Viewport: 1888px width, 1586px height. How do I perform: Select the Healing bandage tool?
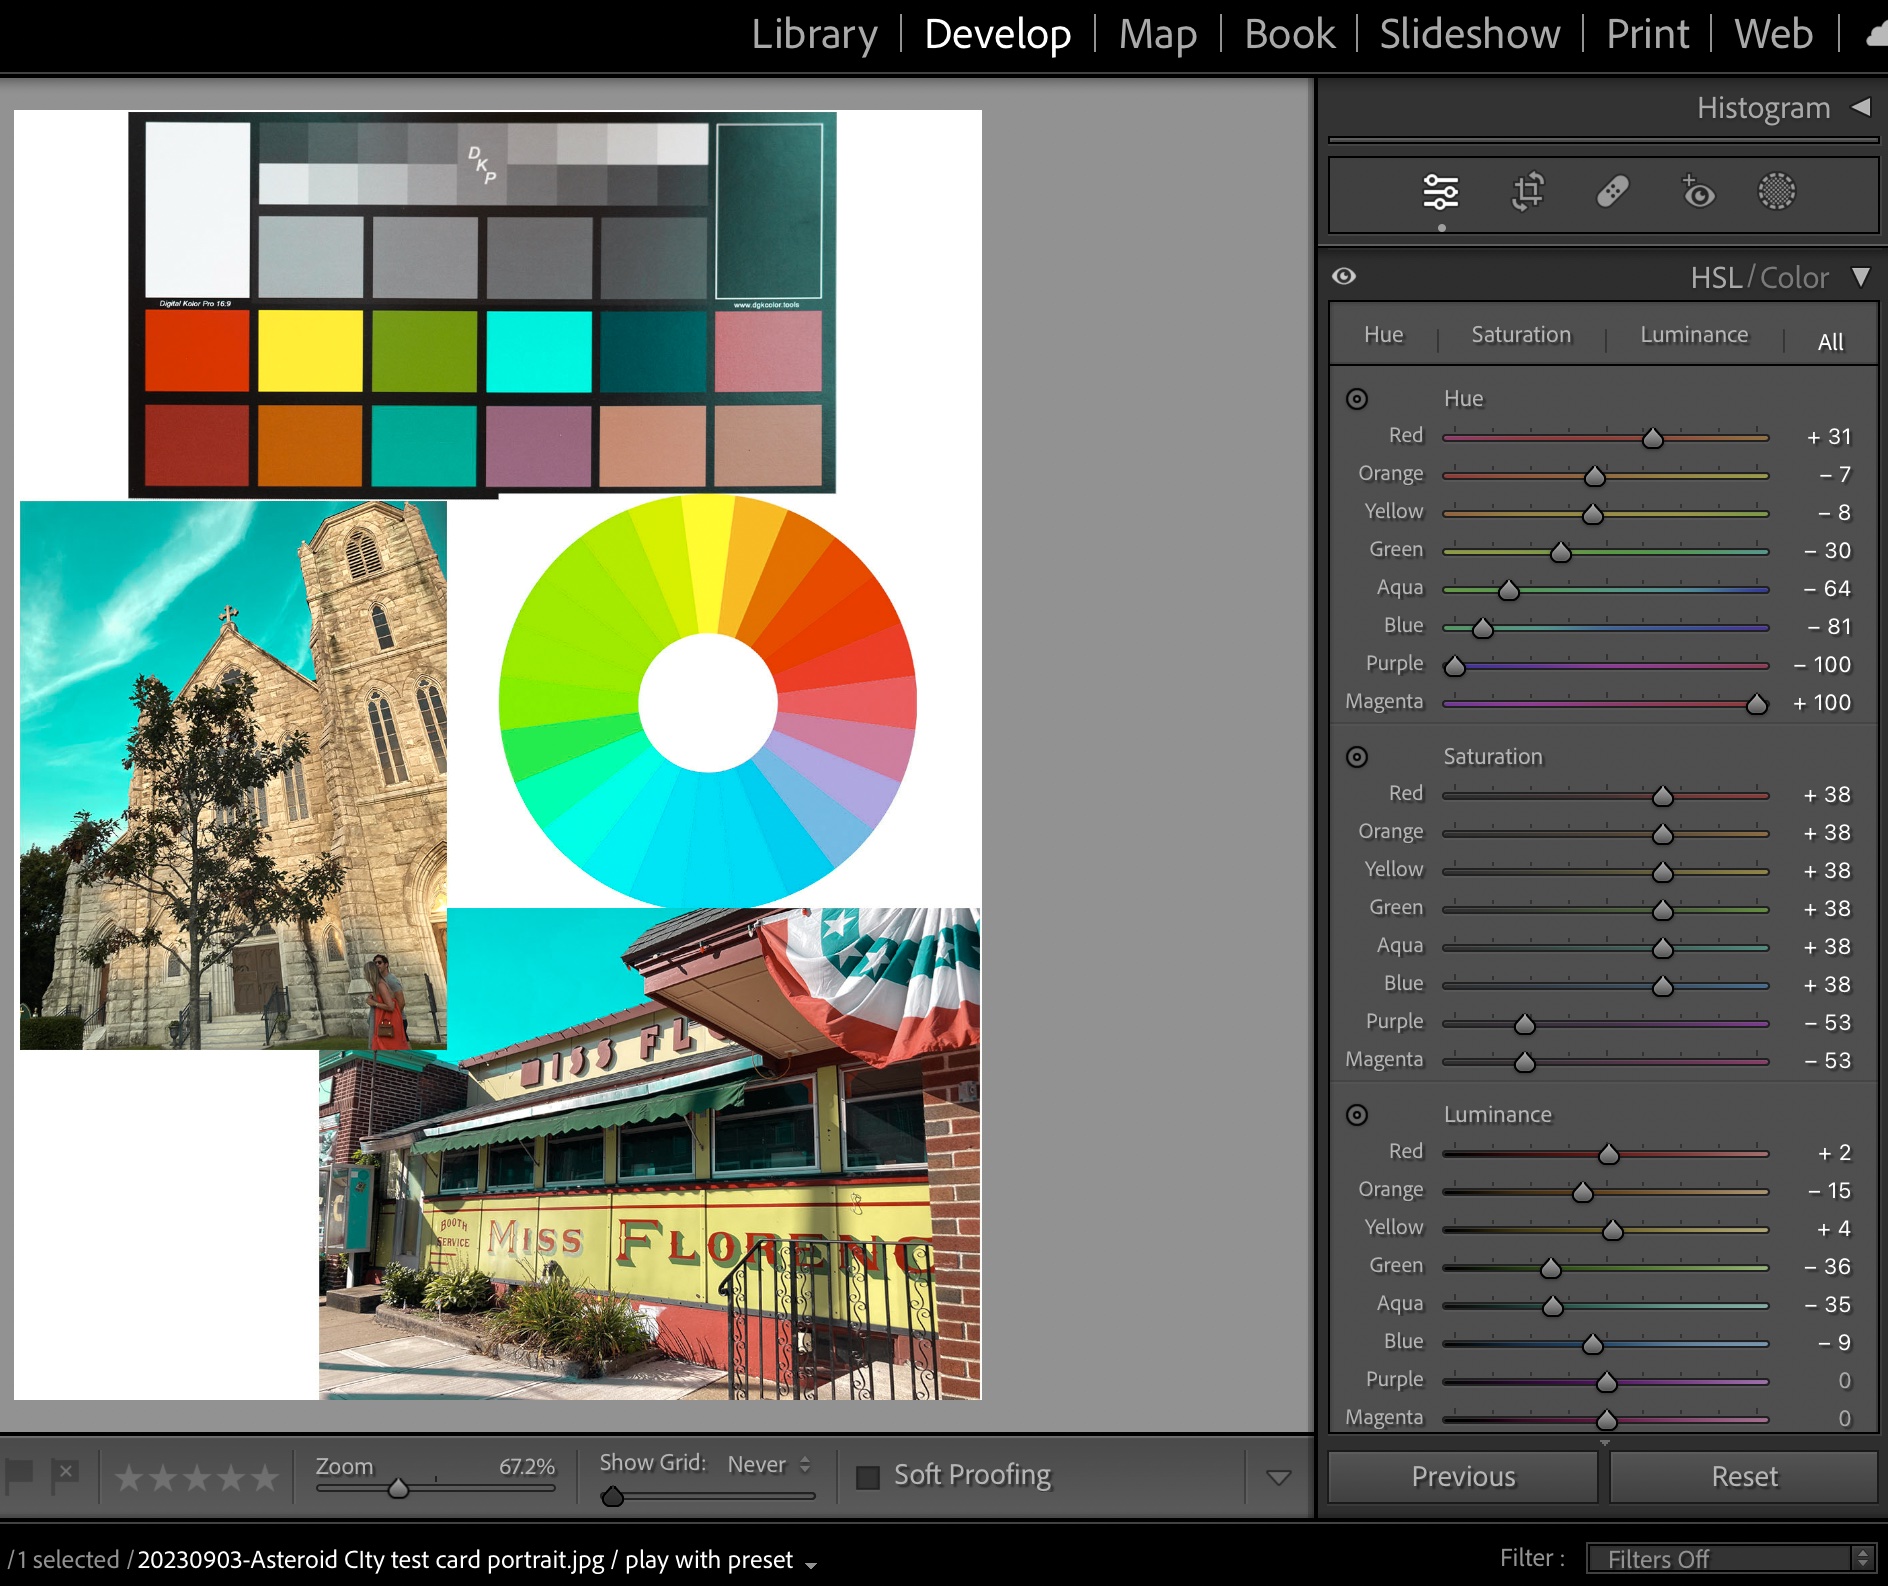click(1612, 191)
